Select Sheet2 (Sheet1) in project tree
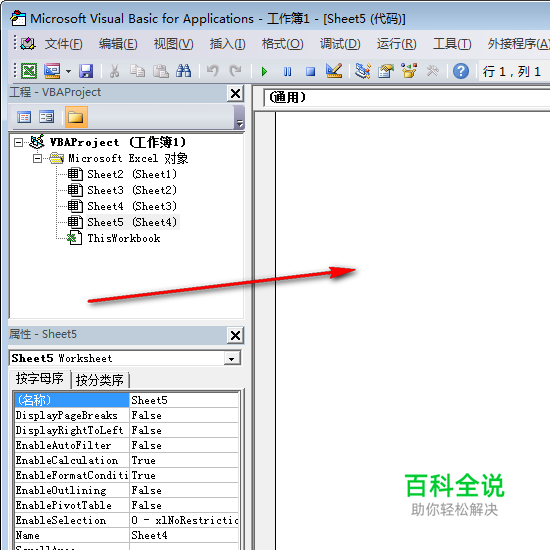This screenshot has height=550, width=550. pos(132,174)
